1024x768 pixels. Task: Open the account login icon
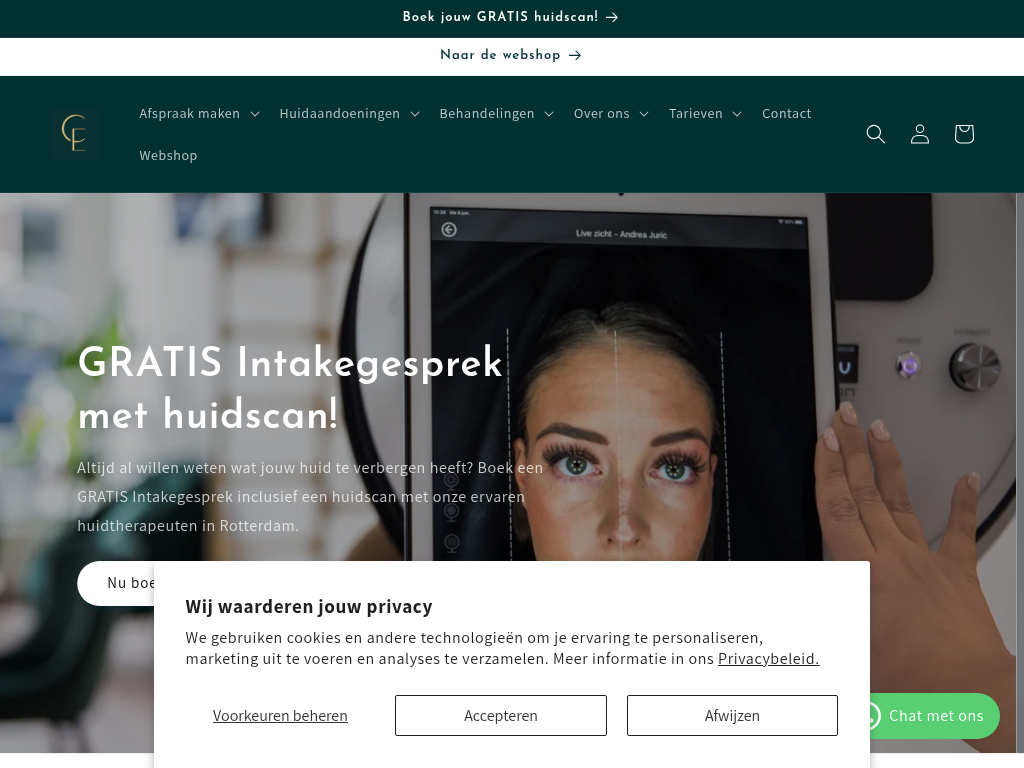pos(920,134)
